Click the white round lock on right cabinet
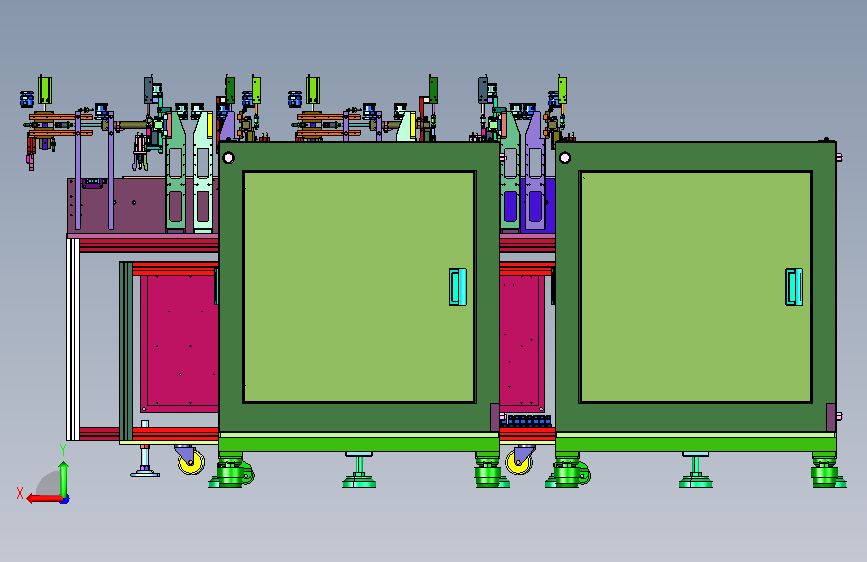 click(565, 158)
